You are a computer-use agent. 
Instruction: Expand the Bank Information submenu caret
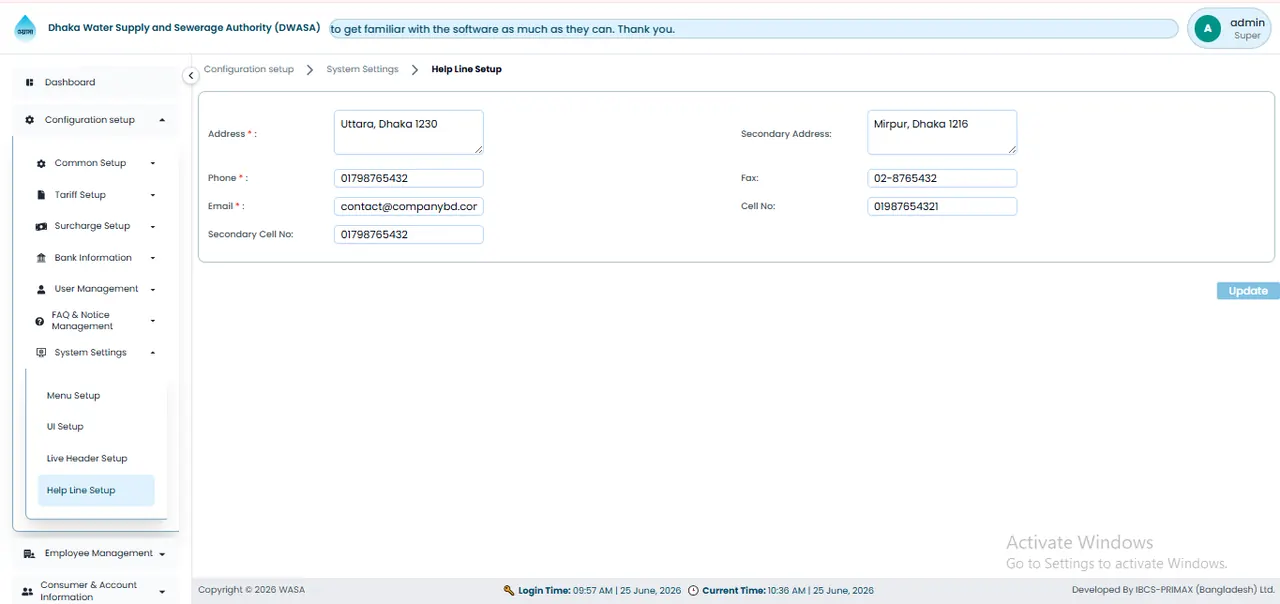(153, 258)
